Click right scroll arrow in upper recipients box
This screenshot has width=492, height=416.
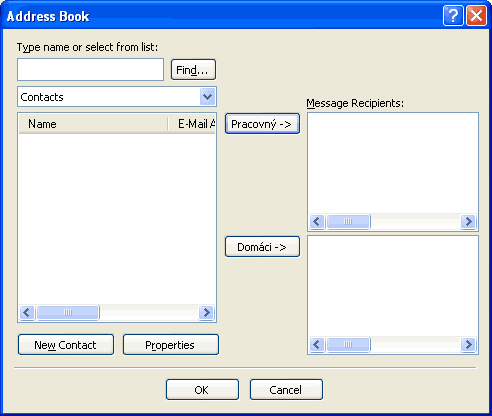point(468,221)
